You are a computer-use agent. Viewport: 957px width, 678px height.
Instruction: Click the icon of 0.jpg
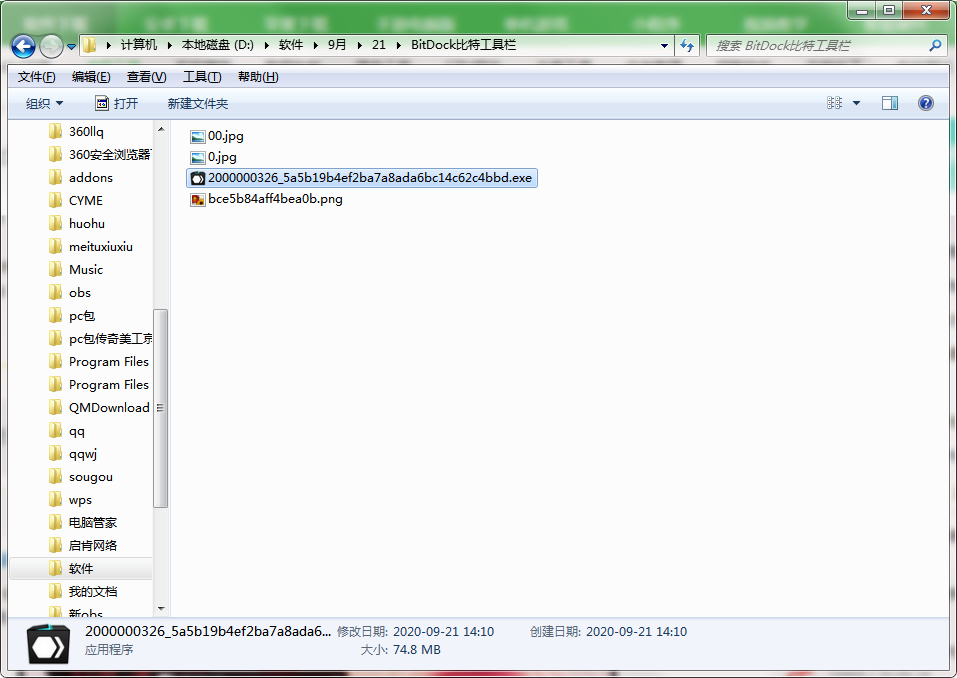[x=197, y=157]
